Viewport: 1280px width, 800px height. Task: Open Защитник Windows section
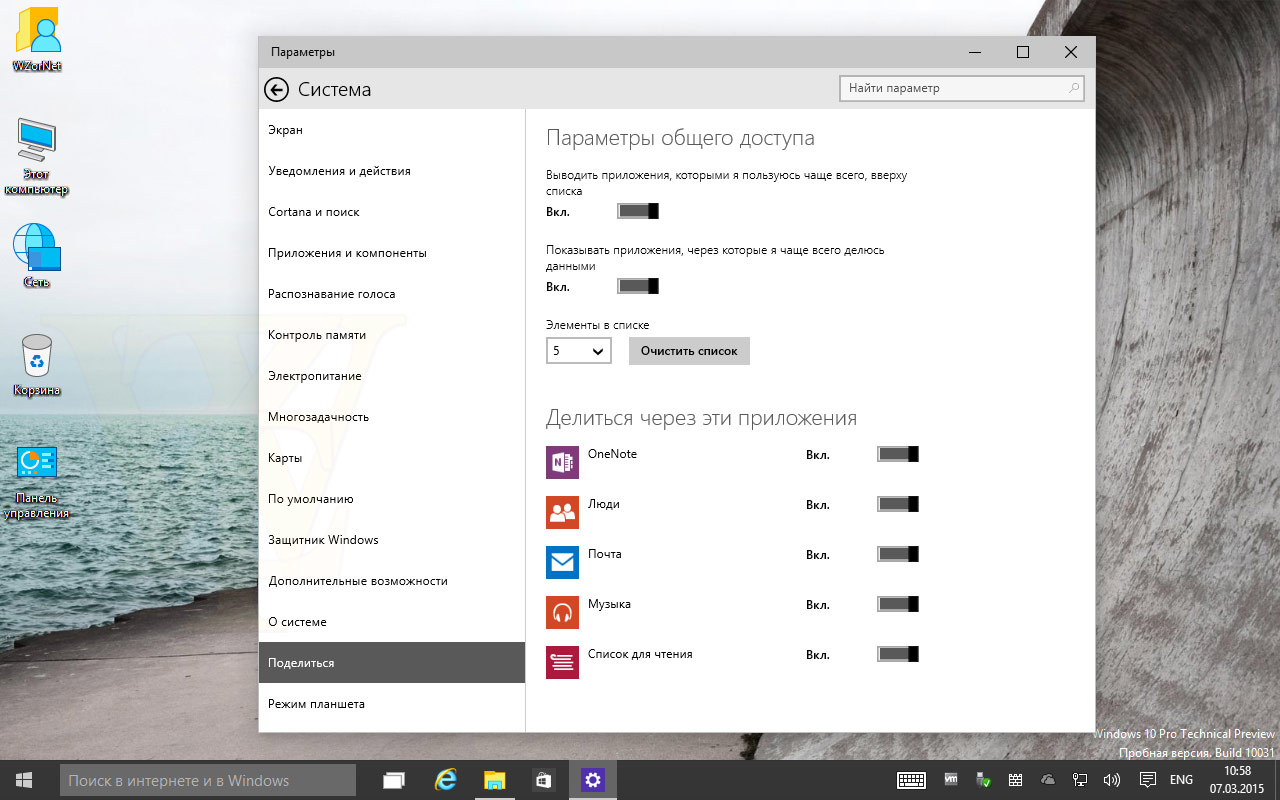pyautogui.click(x=391, y=540)
